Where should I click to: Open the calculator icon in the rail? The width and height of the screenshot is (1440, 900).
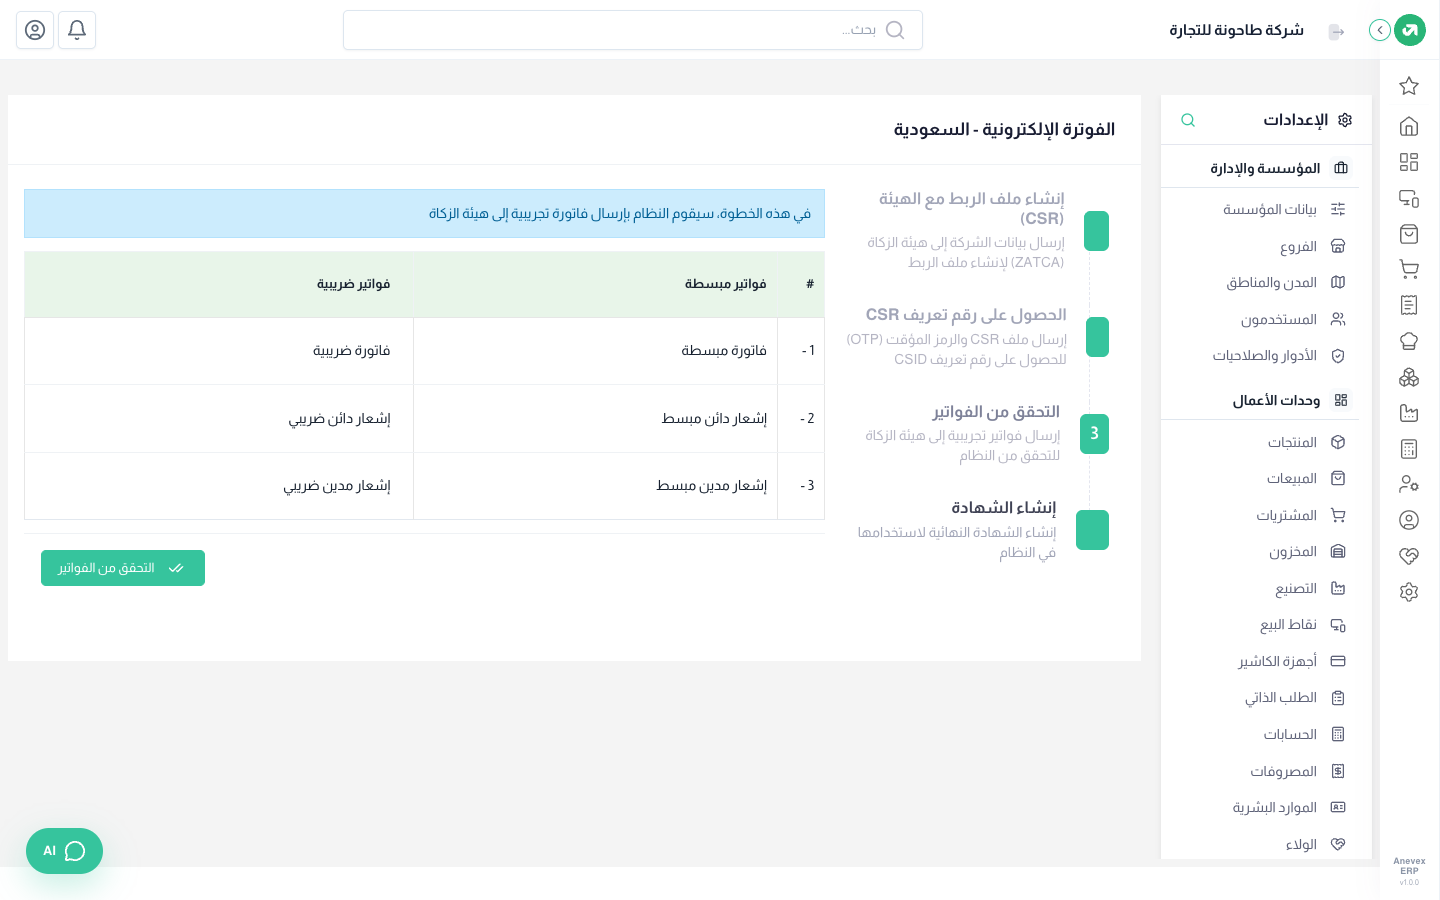(x=1409, y=449)
